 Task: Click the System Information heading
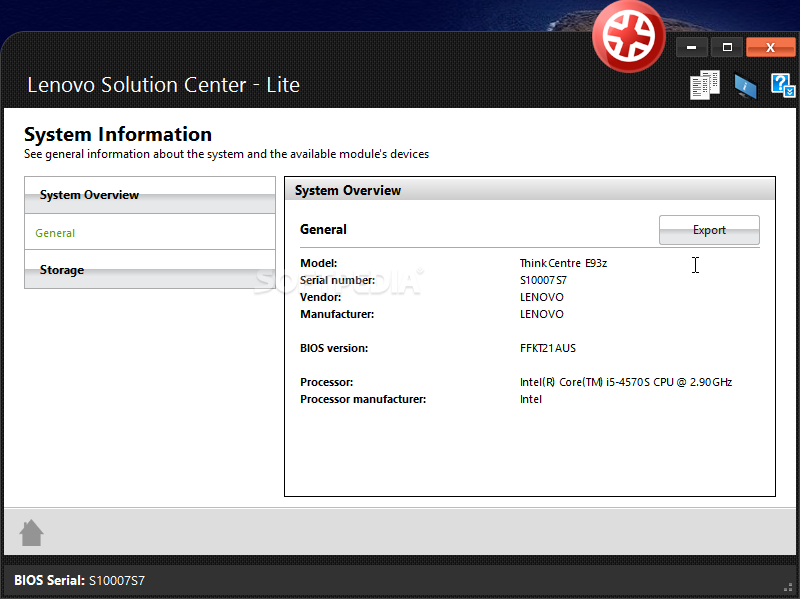point(118,134)
